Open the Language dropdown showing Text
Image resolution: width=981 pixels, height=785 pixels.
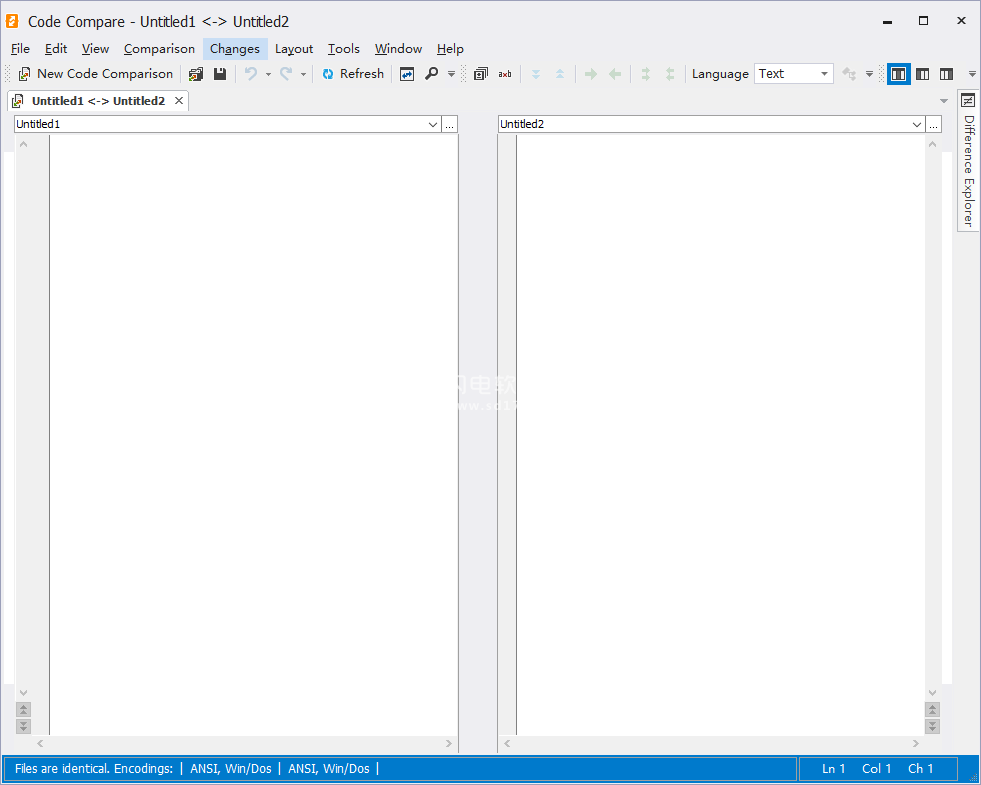[x=794, y=74]
